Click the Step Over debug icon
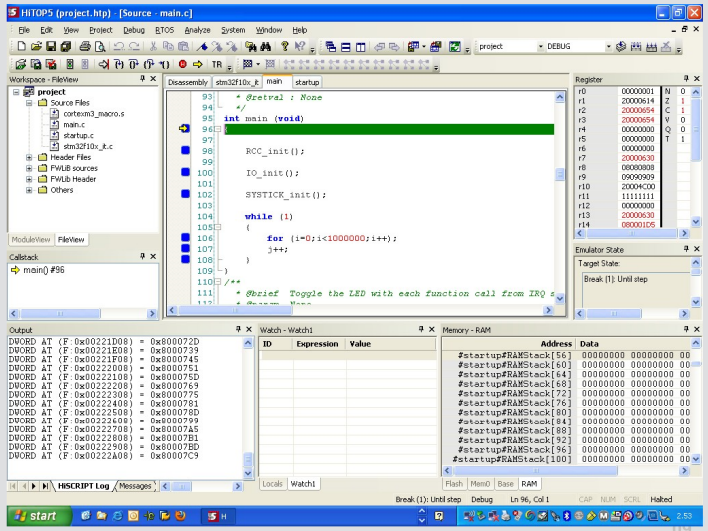 [134, 64]
